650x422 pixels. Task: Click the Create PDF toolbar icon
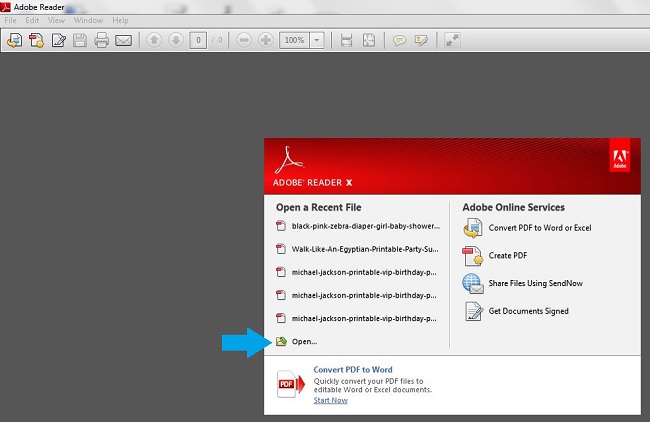[x=36, y=40]
